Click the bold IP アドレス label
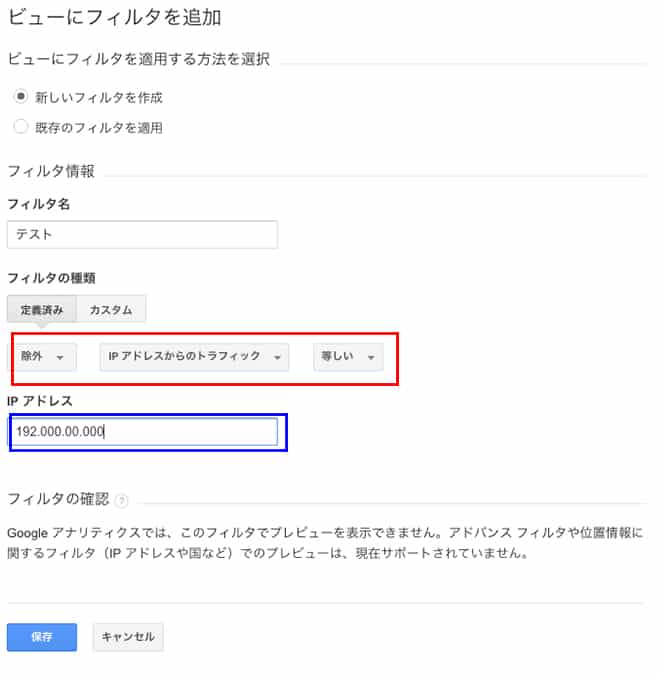The image size is (660, 674). [40, 401]
